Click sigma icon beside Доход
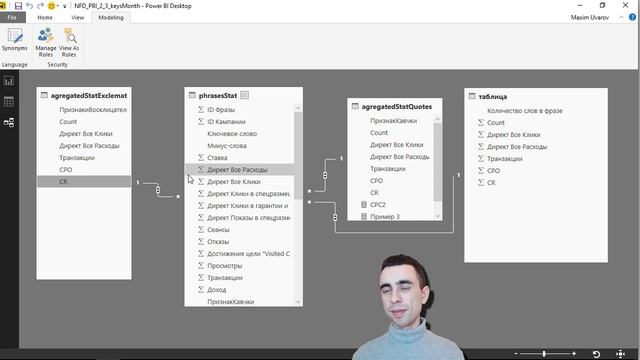Image resolution: width=640 pixels, height=360 pixels. pyautogui.click(x=201, y=289)
